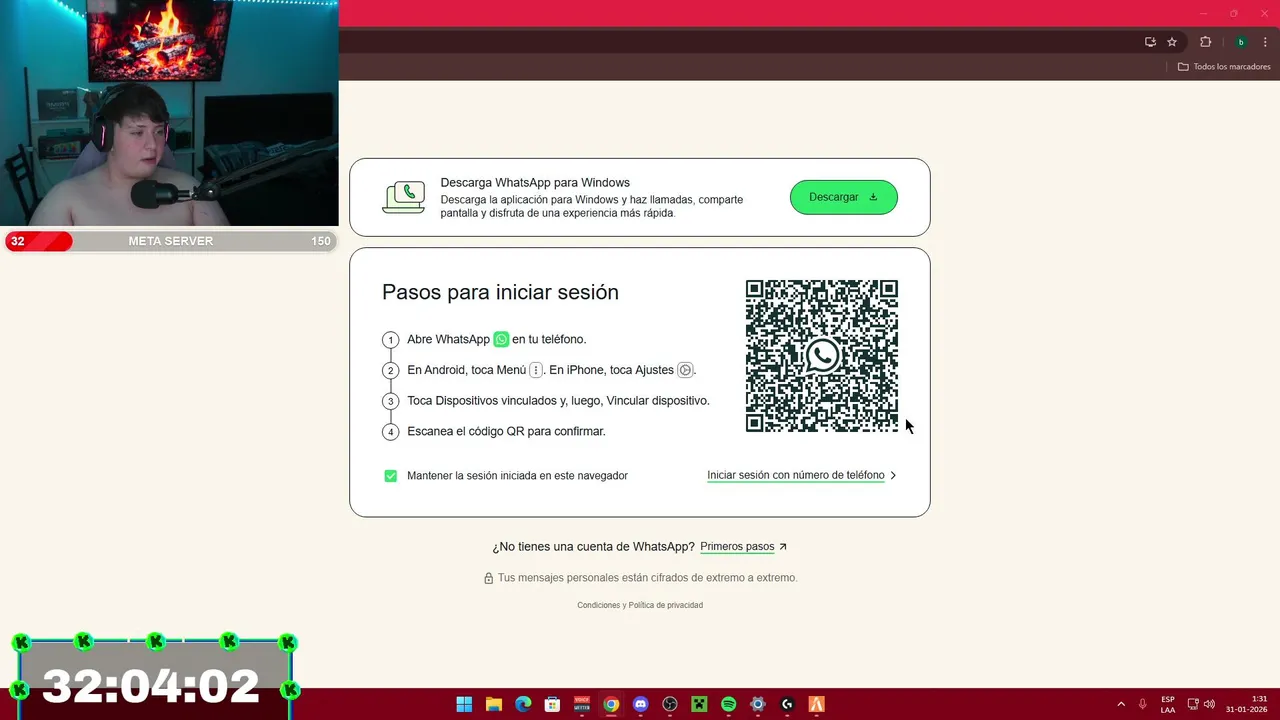Click the 32:04:02 stream timer
Image resolution: width=1280 pixels, height=720 pixels.
point(151,686)
